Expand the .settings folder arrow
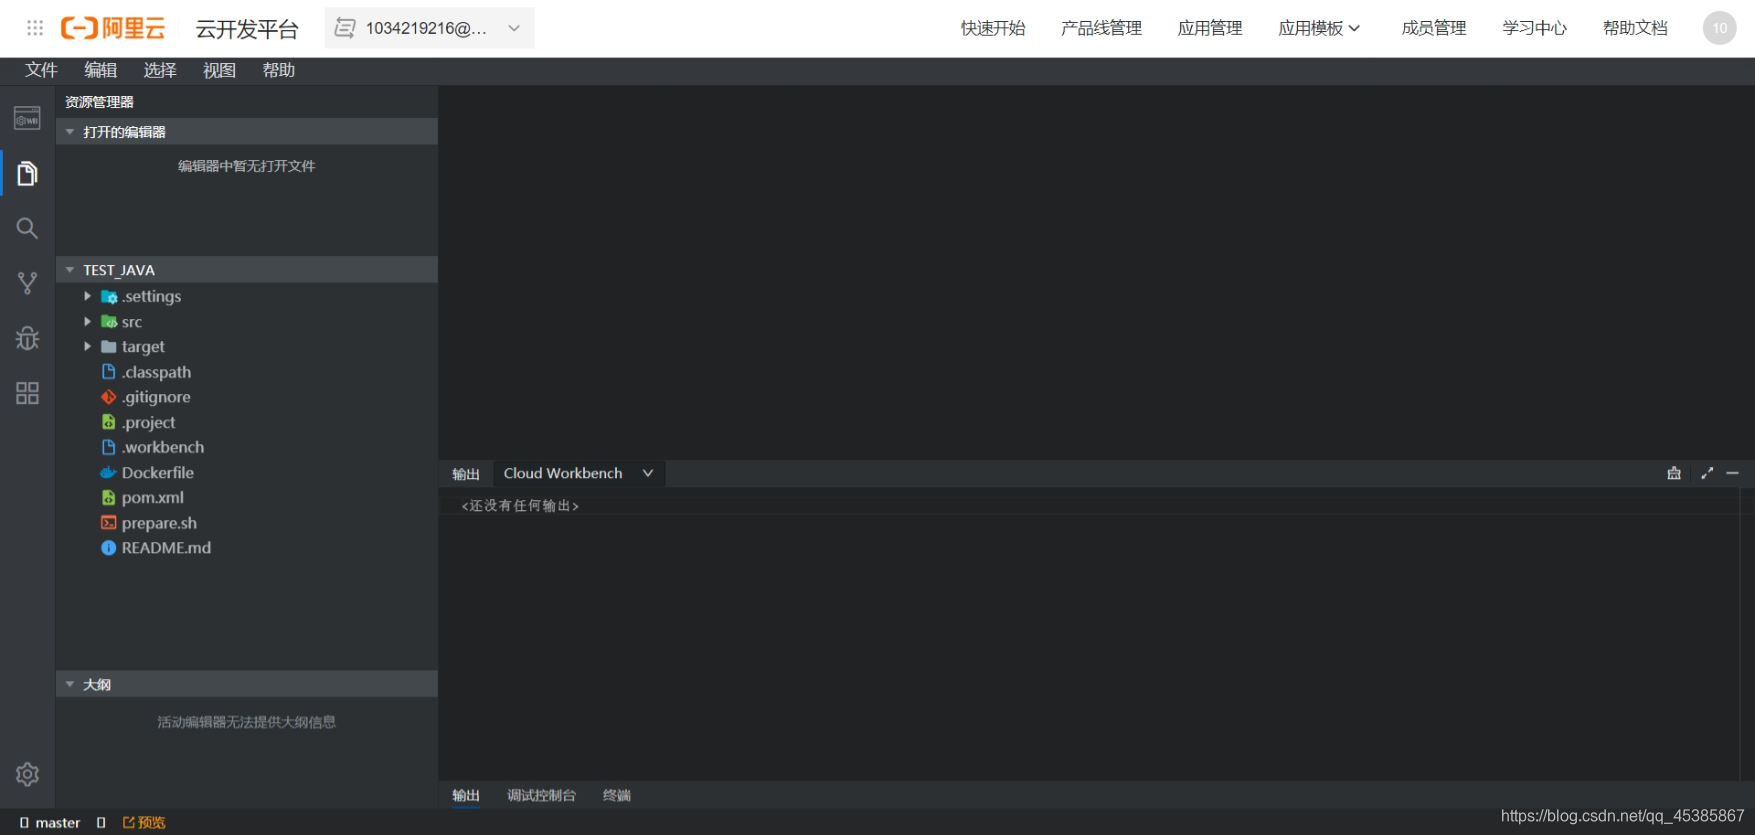This screenshot has height=835, width=1755. (x=88, y=296)
